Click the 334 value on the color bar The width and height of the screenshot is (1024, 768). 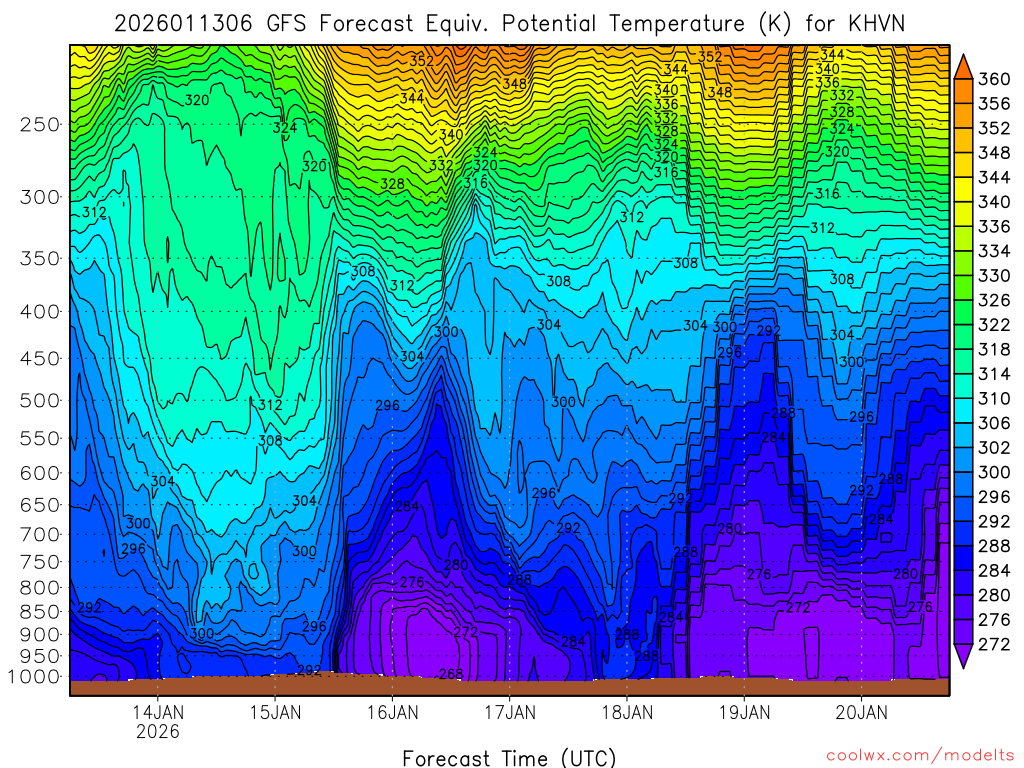(x=993, y=251)
